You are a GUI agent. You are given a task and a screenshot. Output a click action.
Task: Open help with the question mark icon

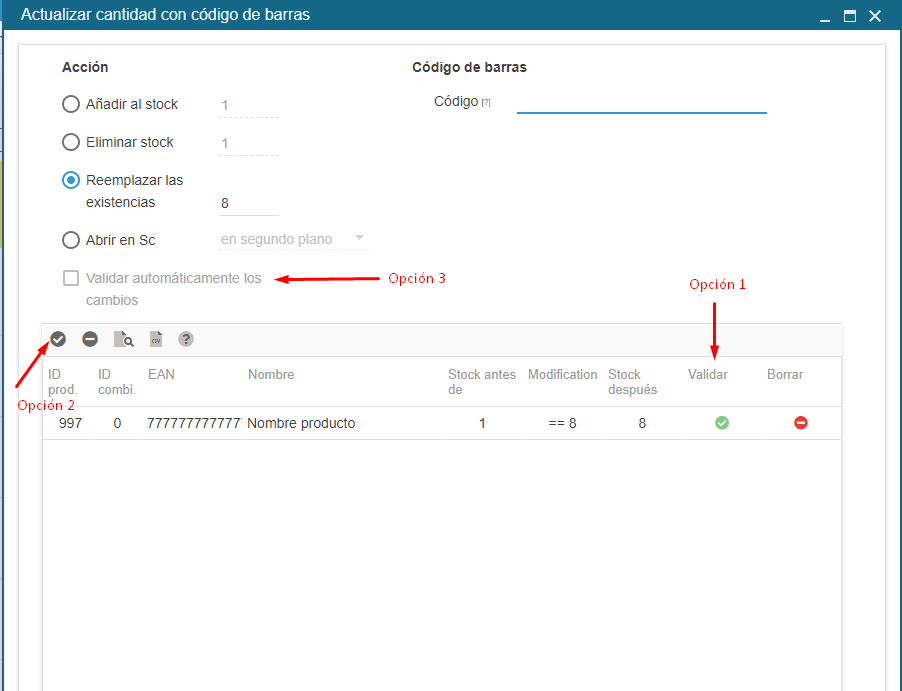pos(186,340)
